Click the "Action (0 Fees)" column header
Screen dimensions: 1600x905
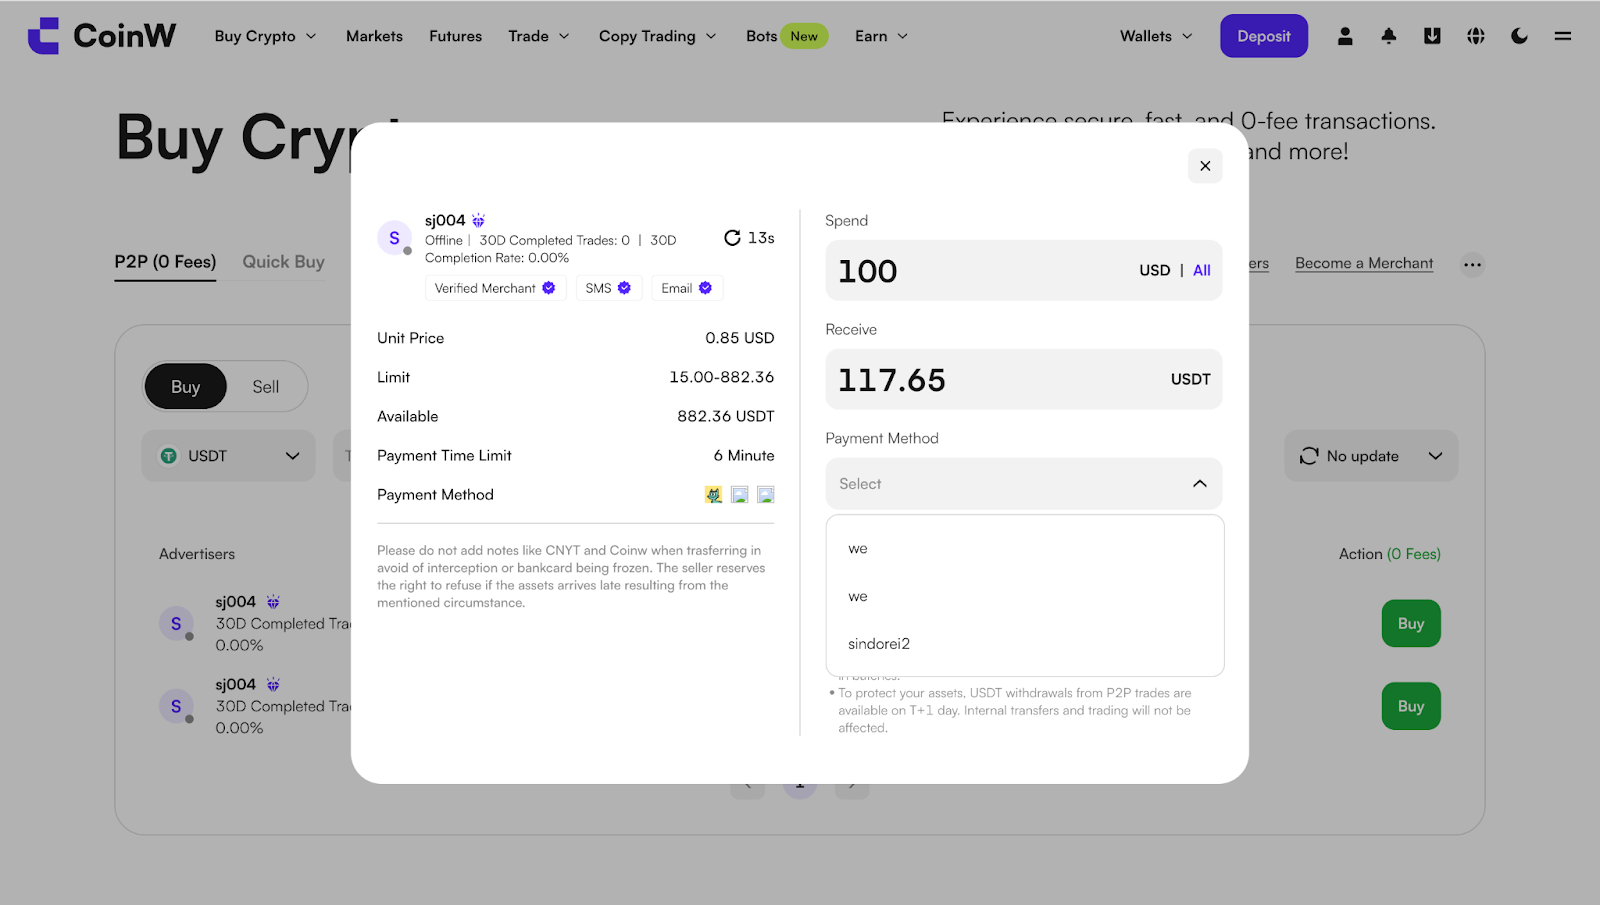(x=1390, y=554)
